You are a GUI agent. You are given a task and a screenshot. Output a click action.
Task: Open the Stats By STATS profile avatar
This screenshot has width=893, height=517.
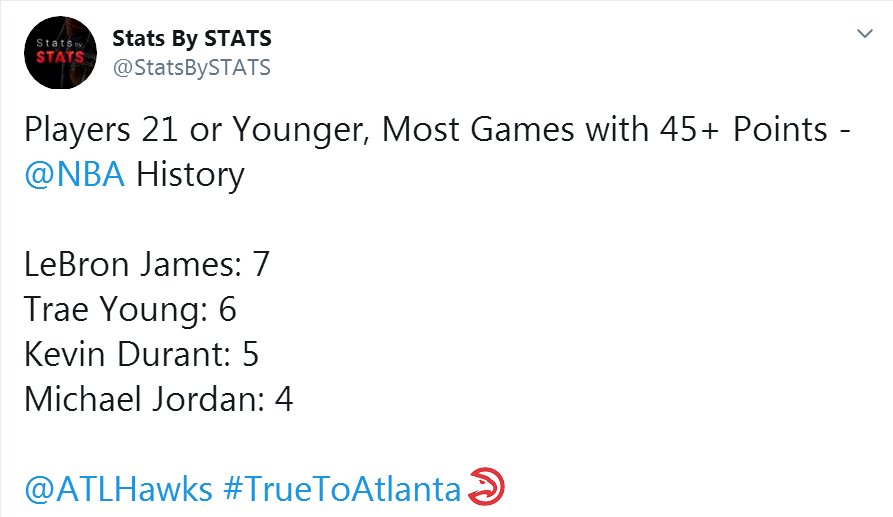point(60,52)
